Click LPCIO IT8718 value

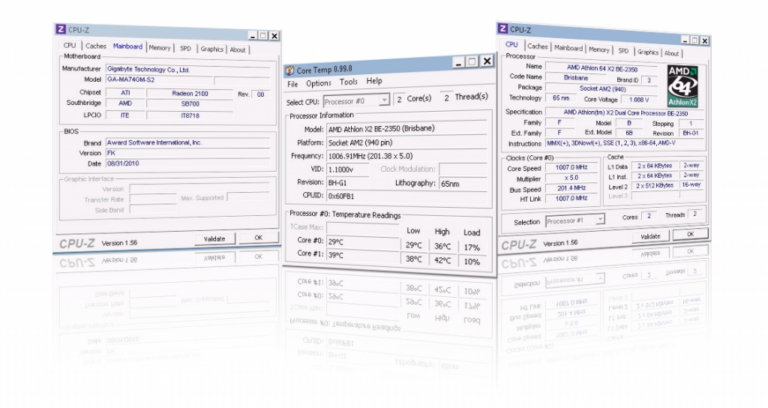(190, 116)
